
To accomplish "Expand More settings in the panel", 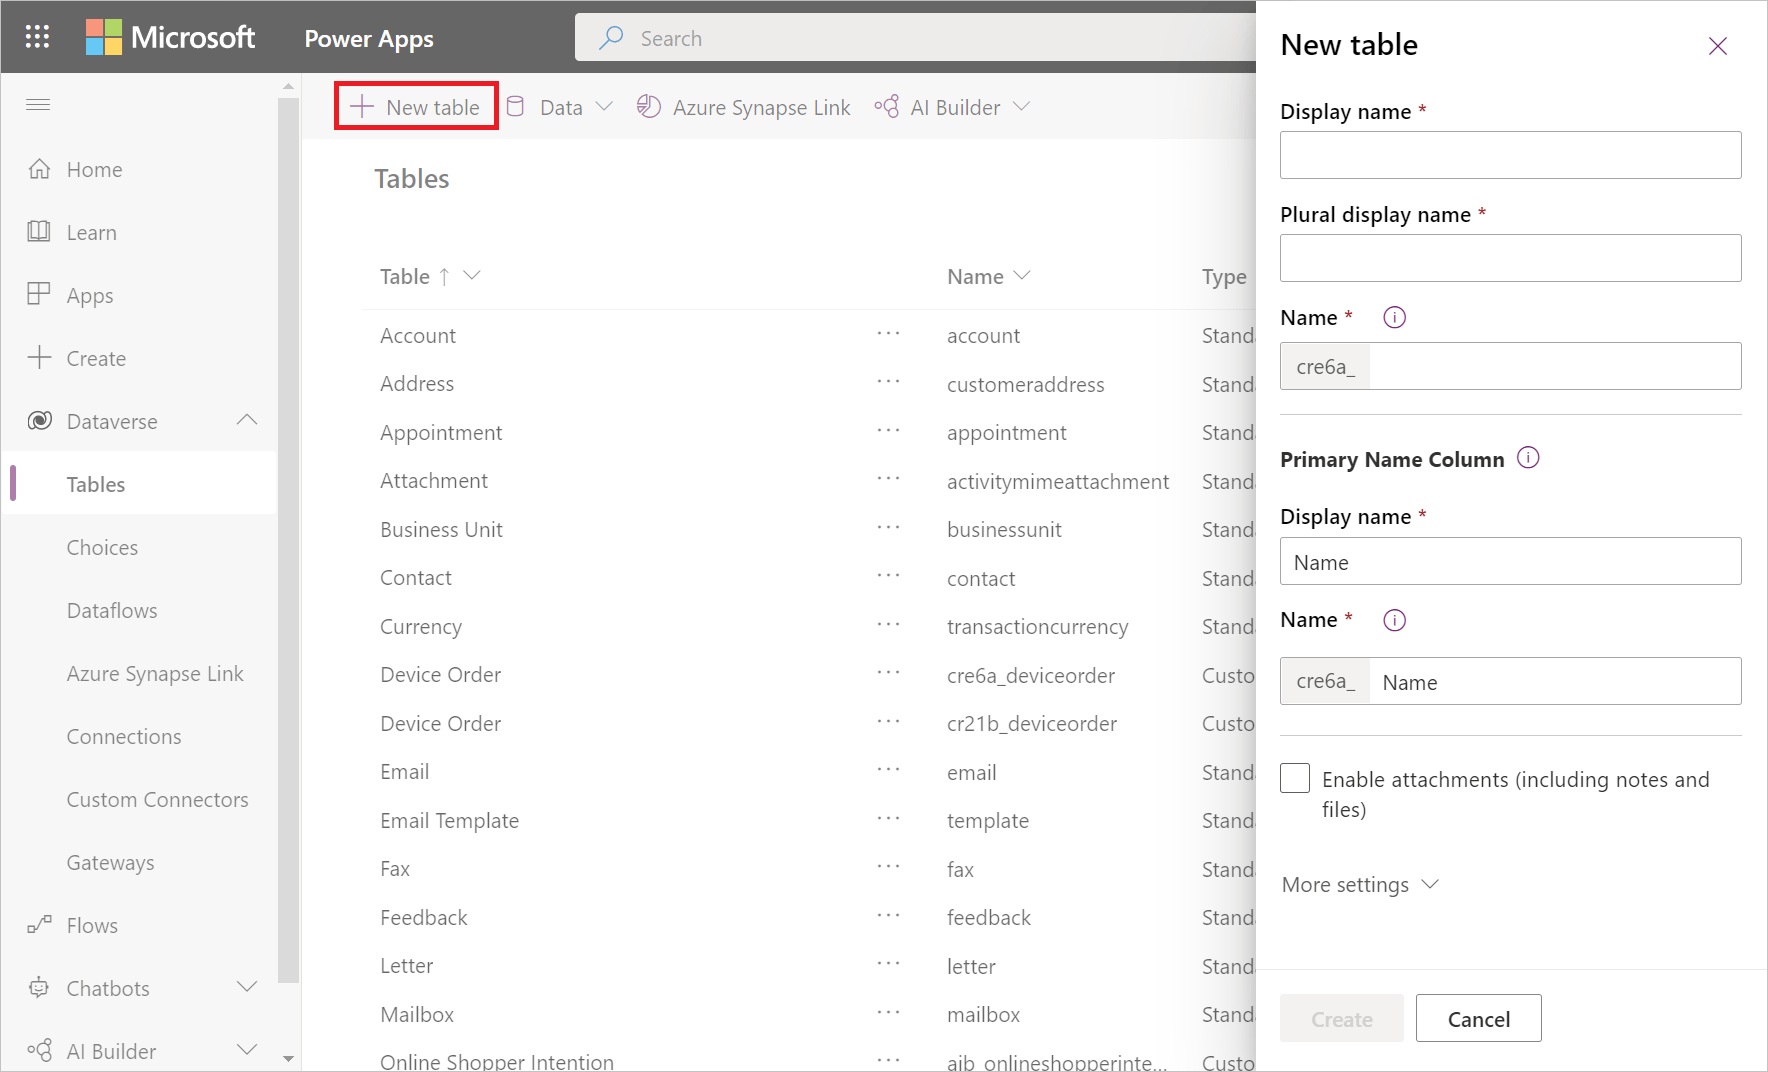I will click(x=1360, y=884).
